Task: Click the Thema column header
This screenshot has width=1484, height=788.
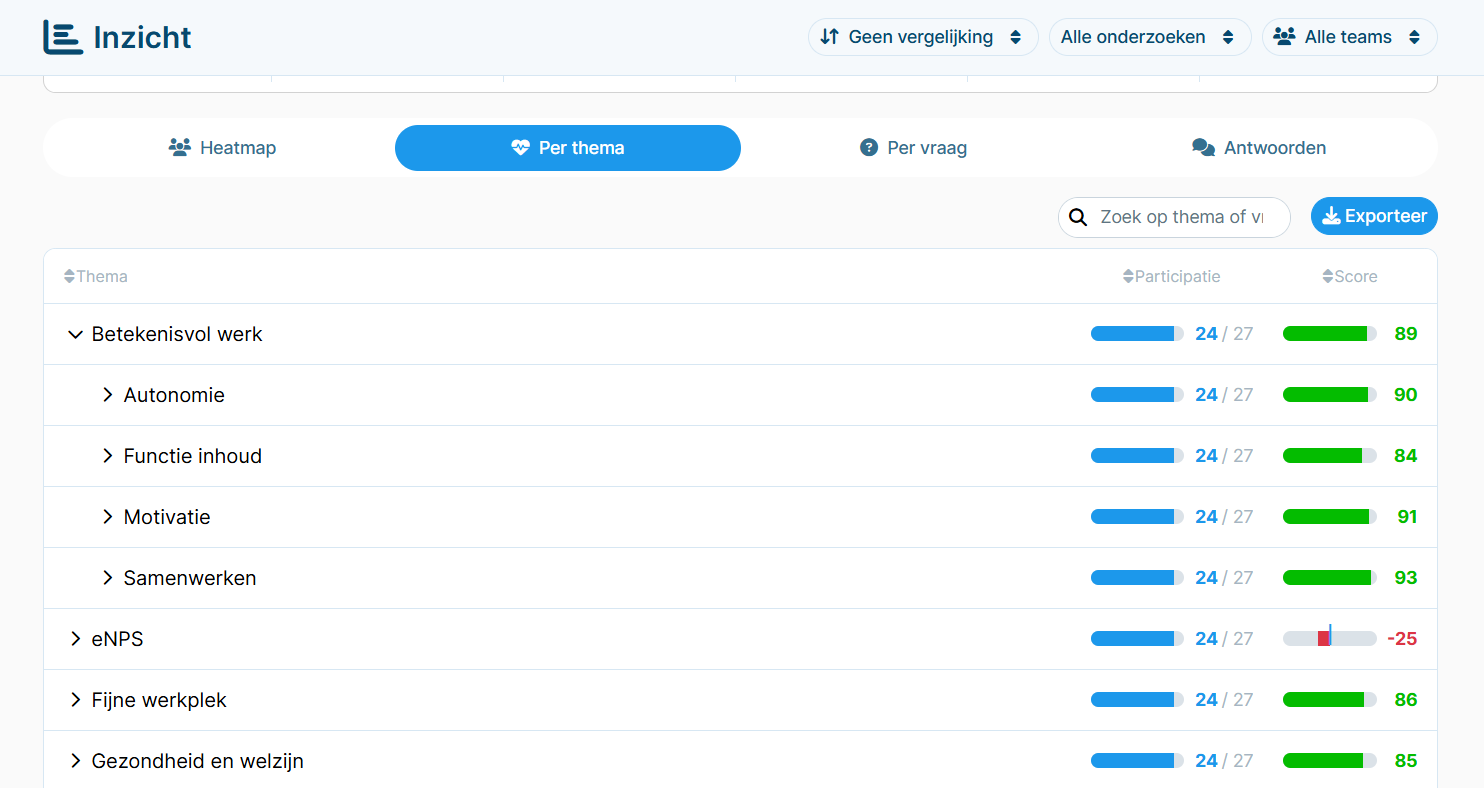Action: [96, 277]
